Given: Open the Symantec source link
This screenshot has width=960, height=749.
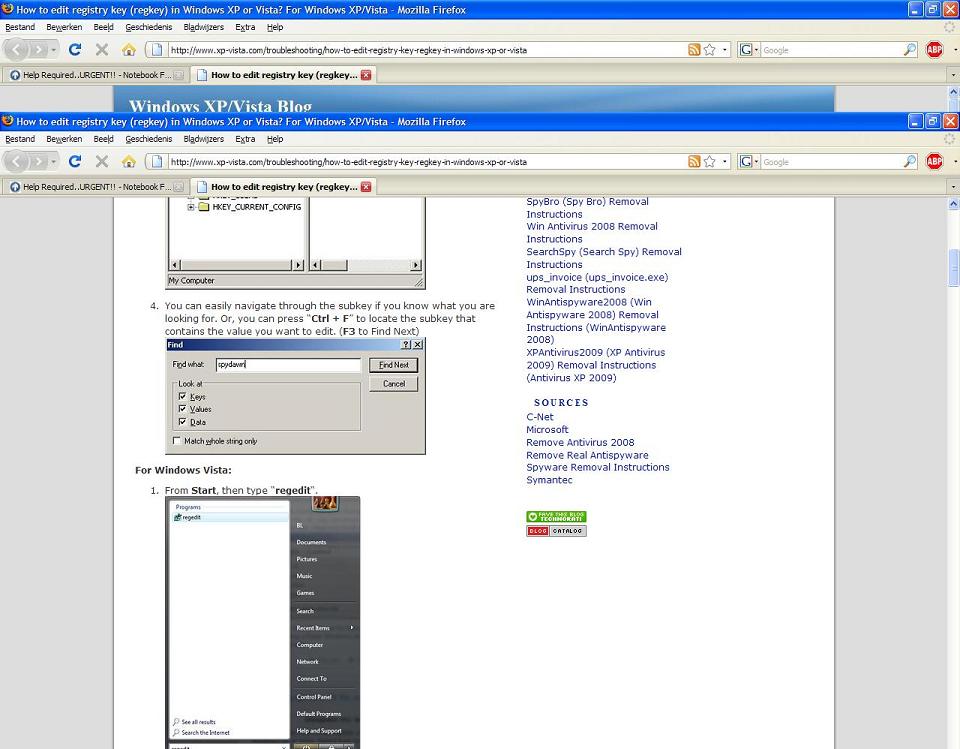Looking at the screenshot, I should coord(549,480).
